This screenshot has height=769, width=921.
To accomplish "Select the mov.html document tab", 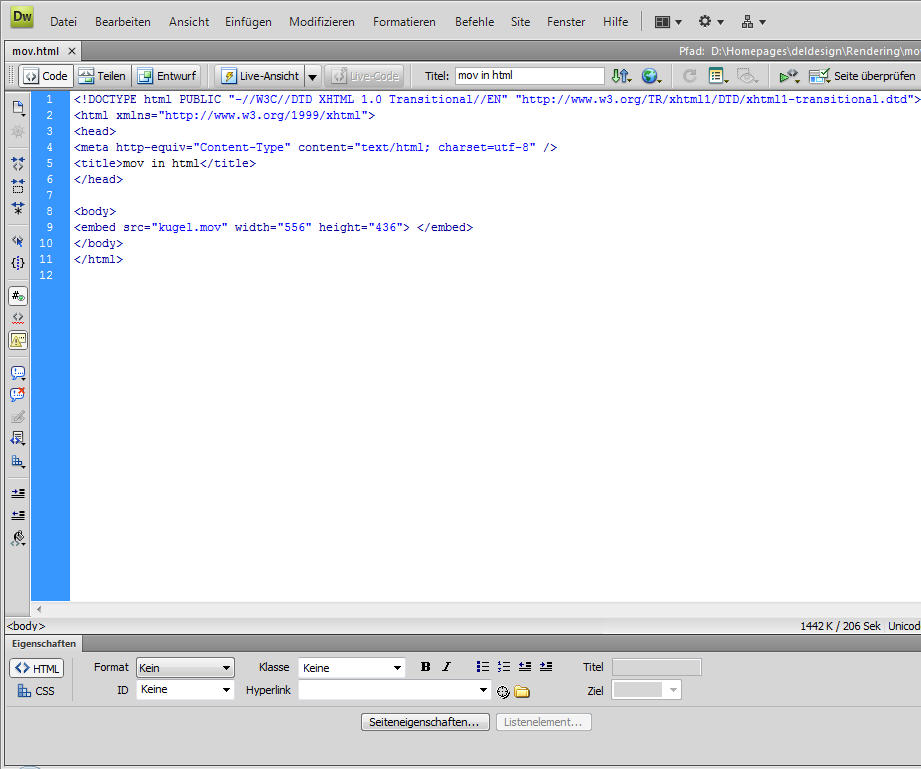I will [36, 51].
